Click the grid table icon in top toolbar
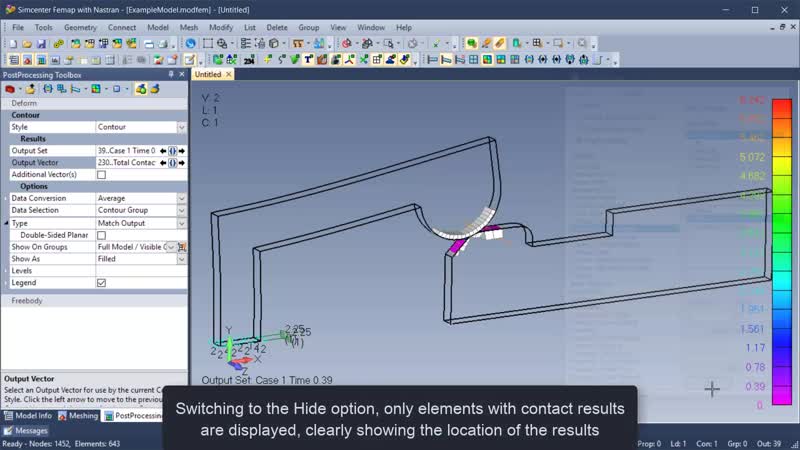 537,44
